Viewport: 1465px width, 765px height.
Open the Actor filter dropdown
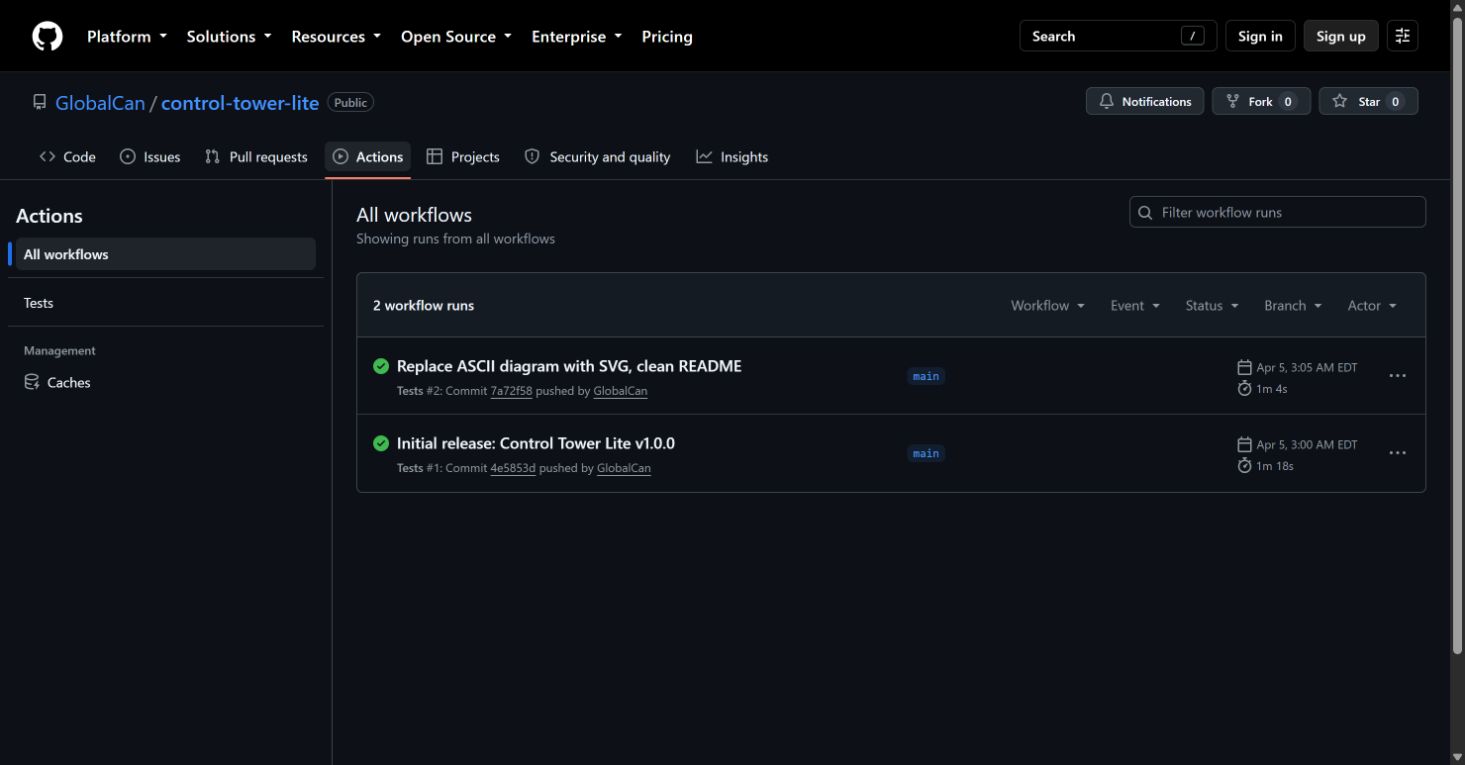(x=1372, y=305)
